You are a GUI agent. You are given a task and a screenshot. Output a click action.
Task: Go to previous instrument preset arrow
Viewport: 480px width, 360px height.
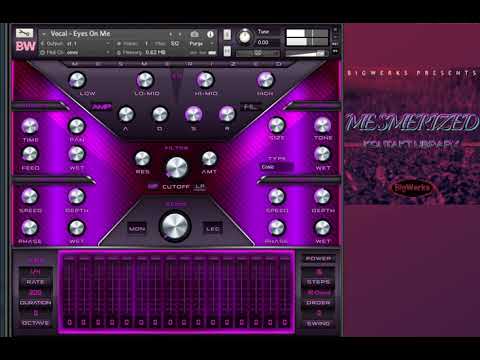tap(171, 34)
